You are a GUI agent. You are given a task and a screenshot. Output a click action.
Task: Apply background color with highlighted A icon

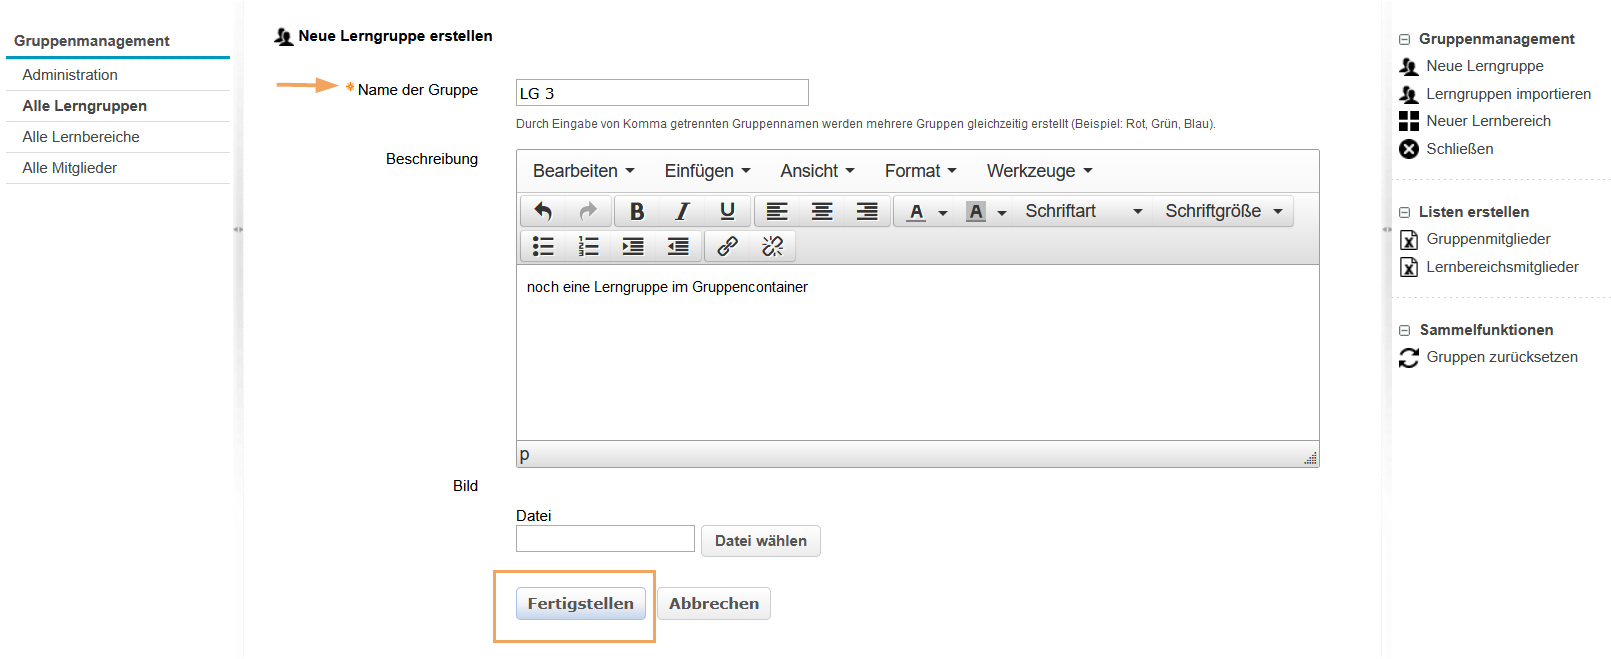click(976, 211)
